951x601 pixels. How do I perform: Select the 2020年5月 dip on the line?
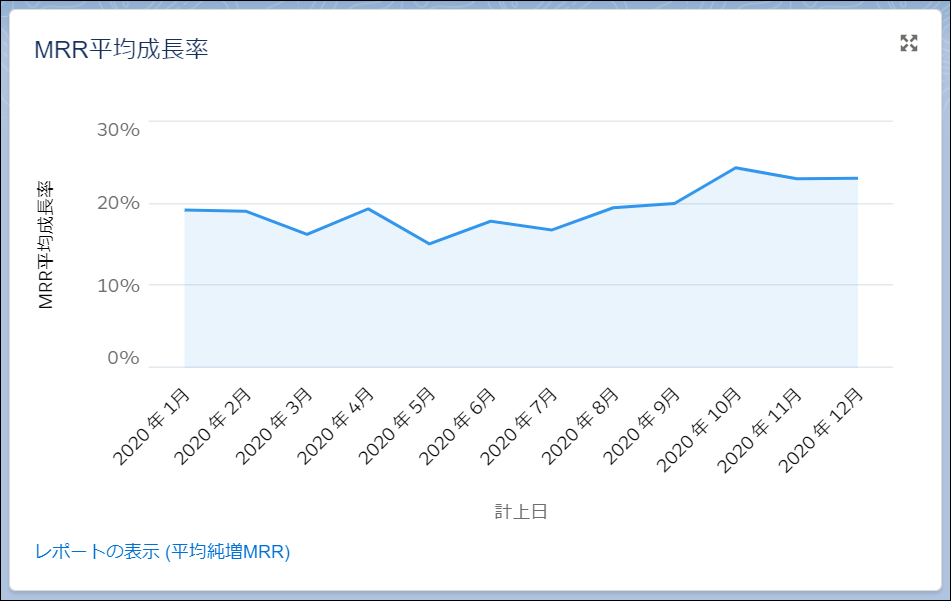coord(430,243)
